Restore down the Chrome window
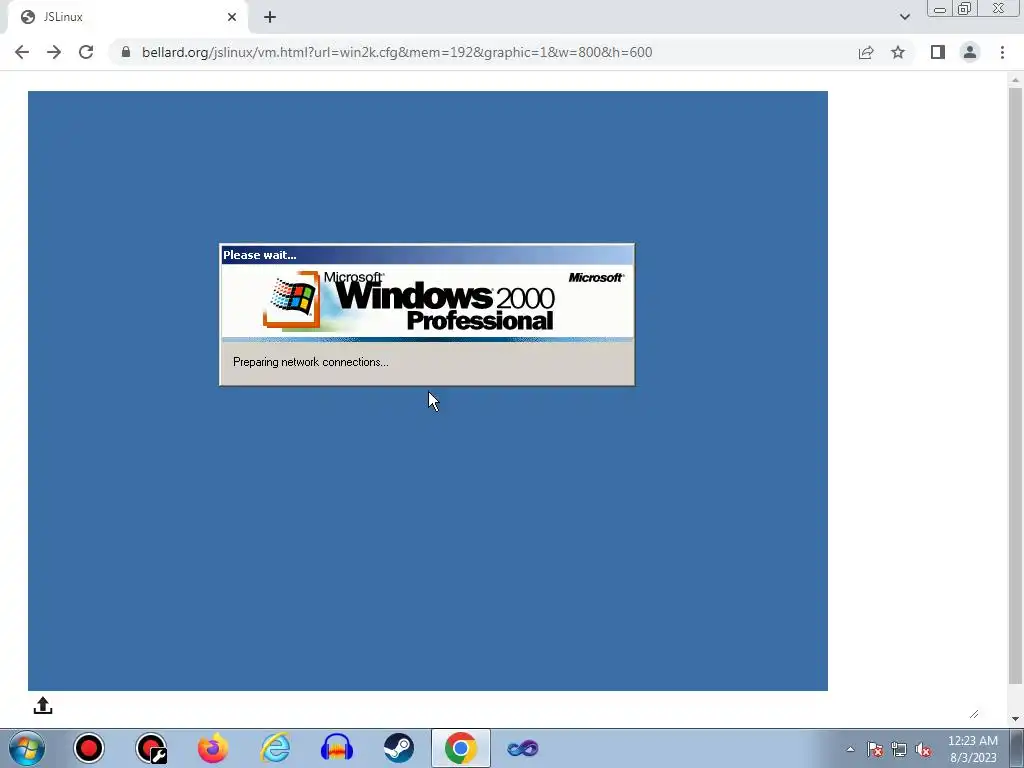This screenshot has width=1024, height=768. pyautogui.click(x=964, y=9)
